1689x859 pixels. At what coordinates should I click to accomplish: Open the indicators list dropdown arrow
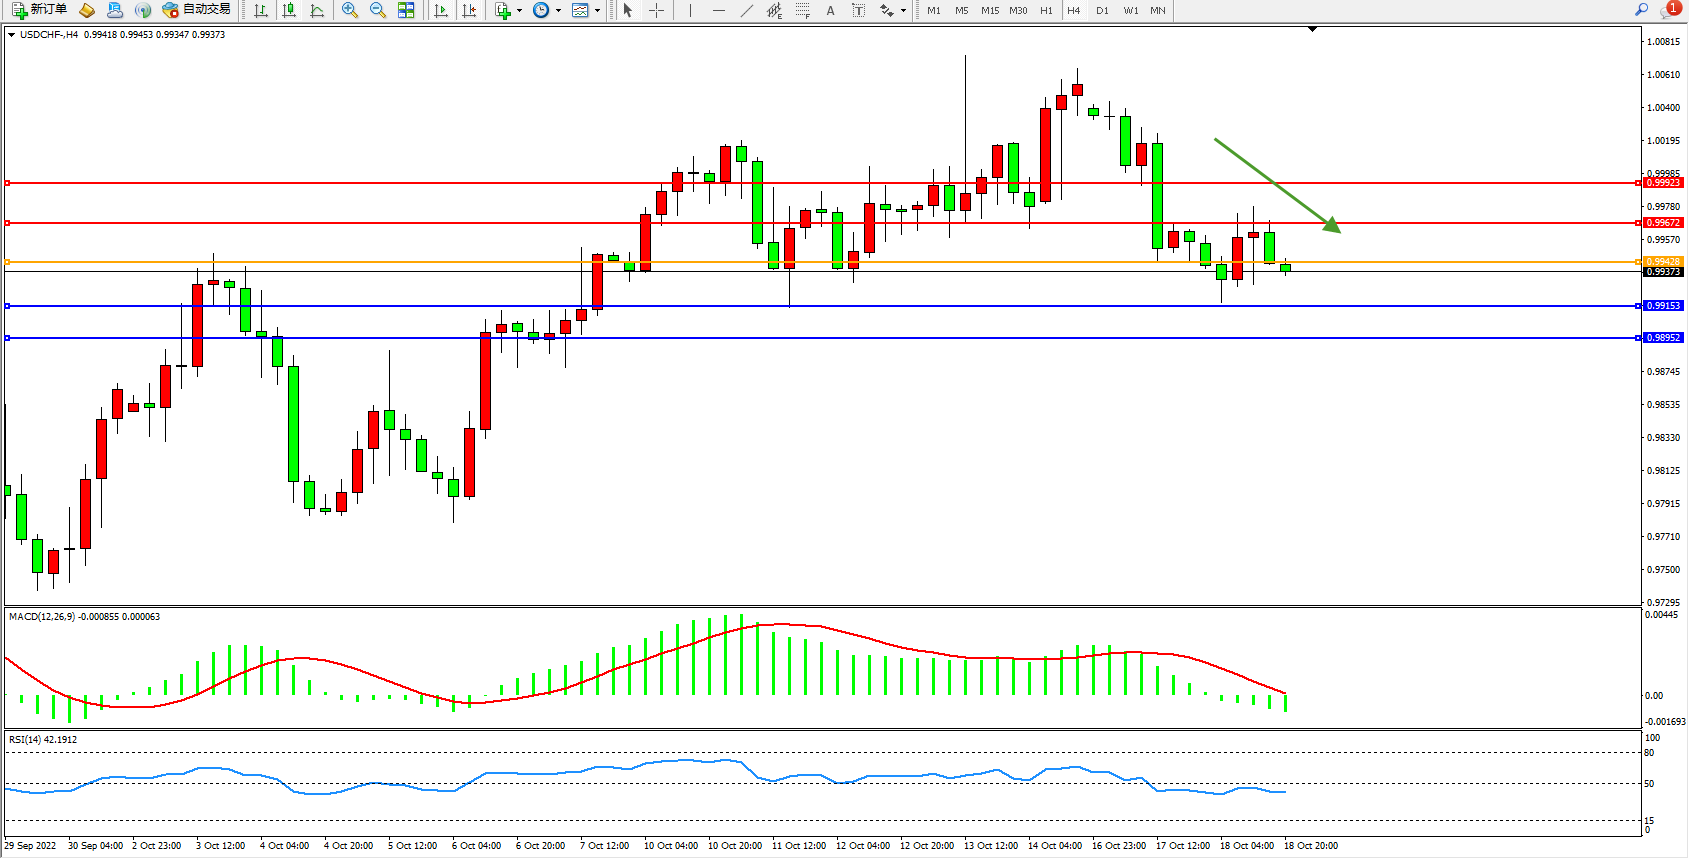coord(519,10)
